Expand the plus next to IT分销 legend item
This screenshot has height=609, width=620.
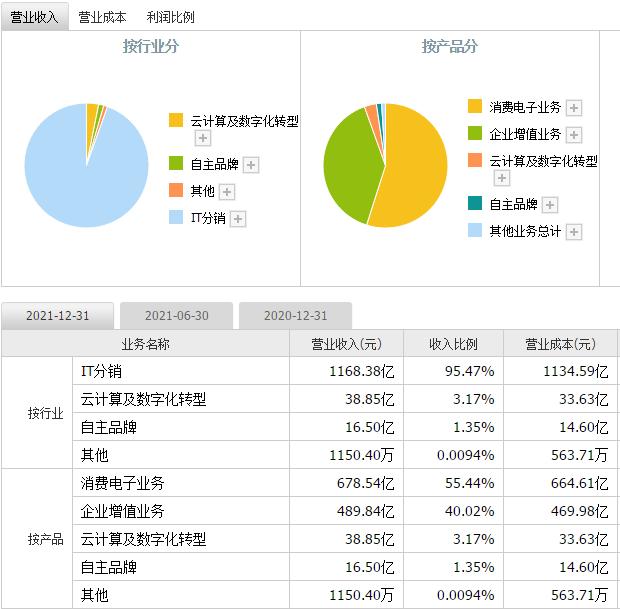point(238,219)
